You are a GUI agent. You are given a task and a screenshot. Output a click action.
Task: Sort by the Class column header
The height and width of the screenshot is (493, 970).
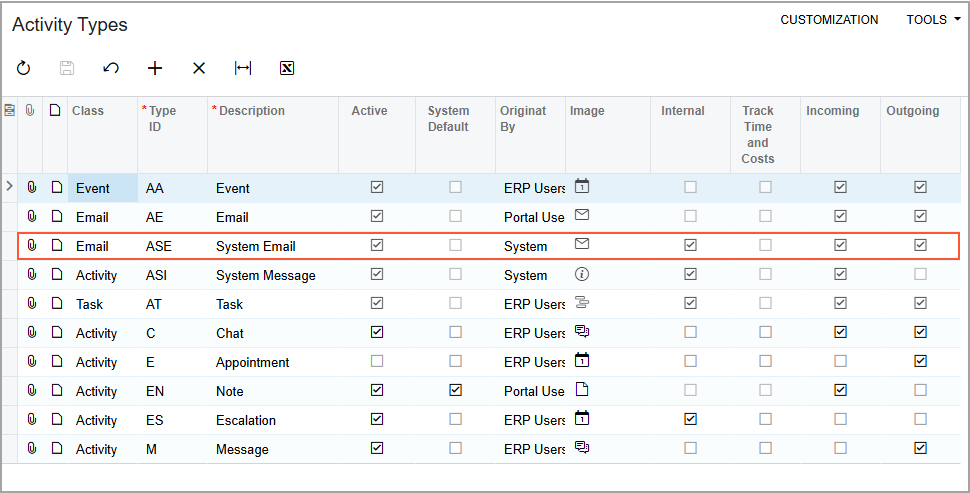pos(88,111)
